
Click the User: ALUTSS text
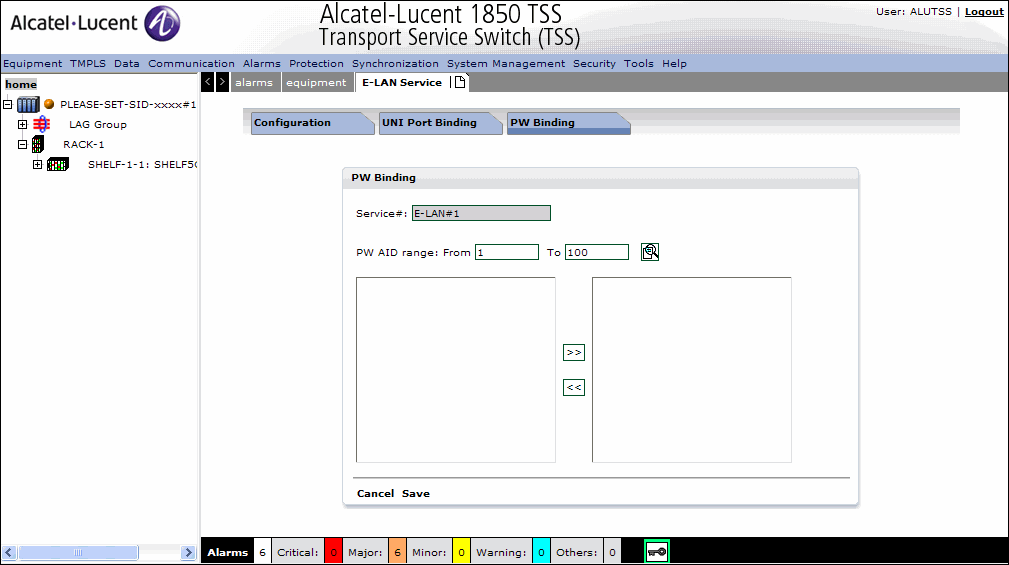click(913, 12)
